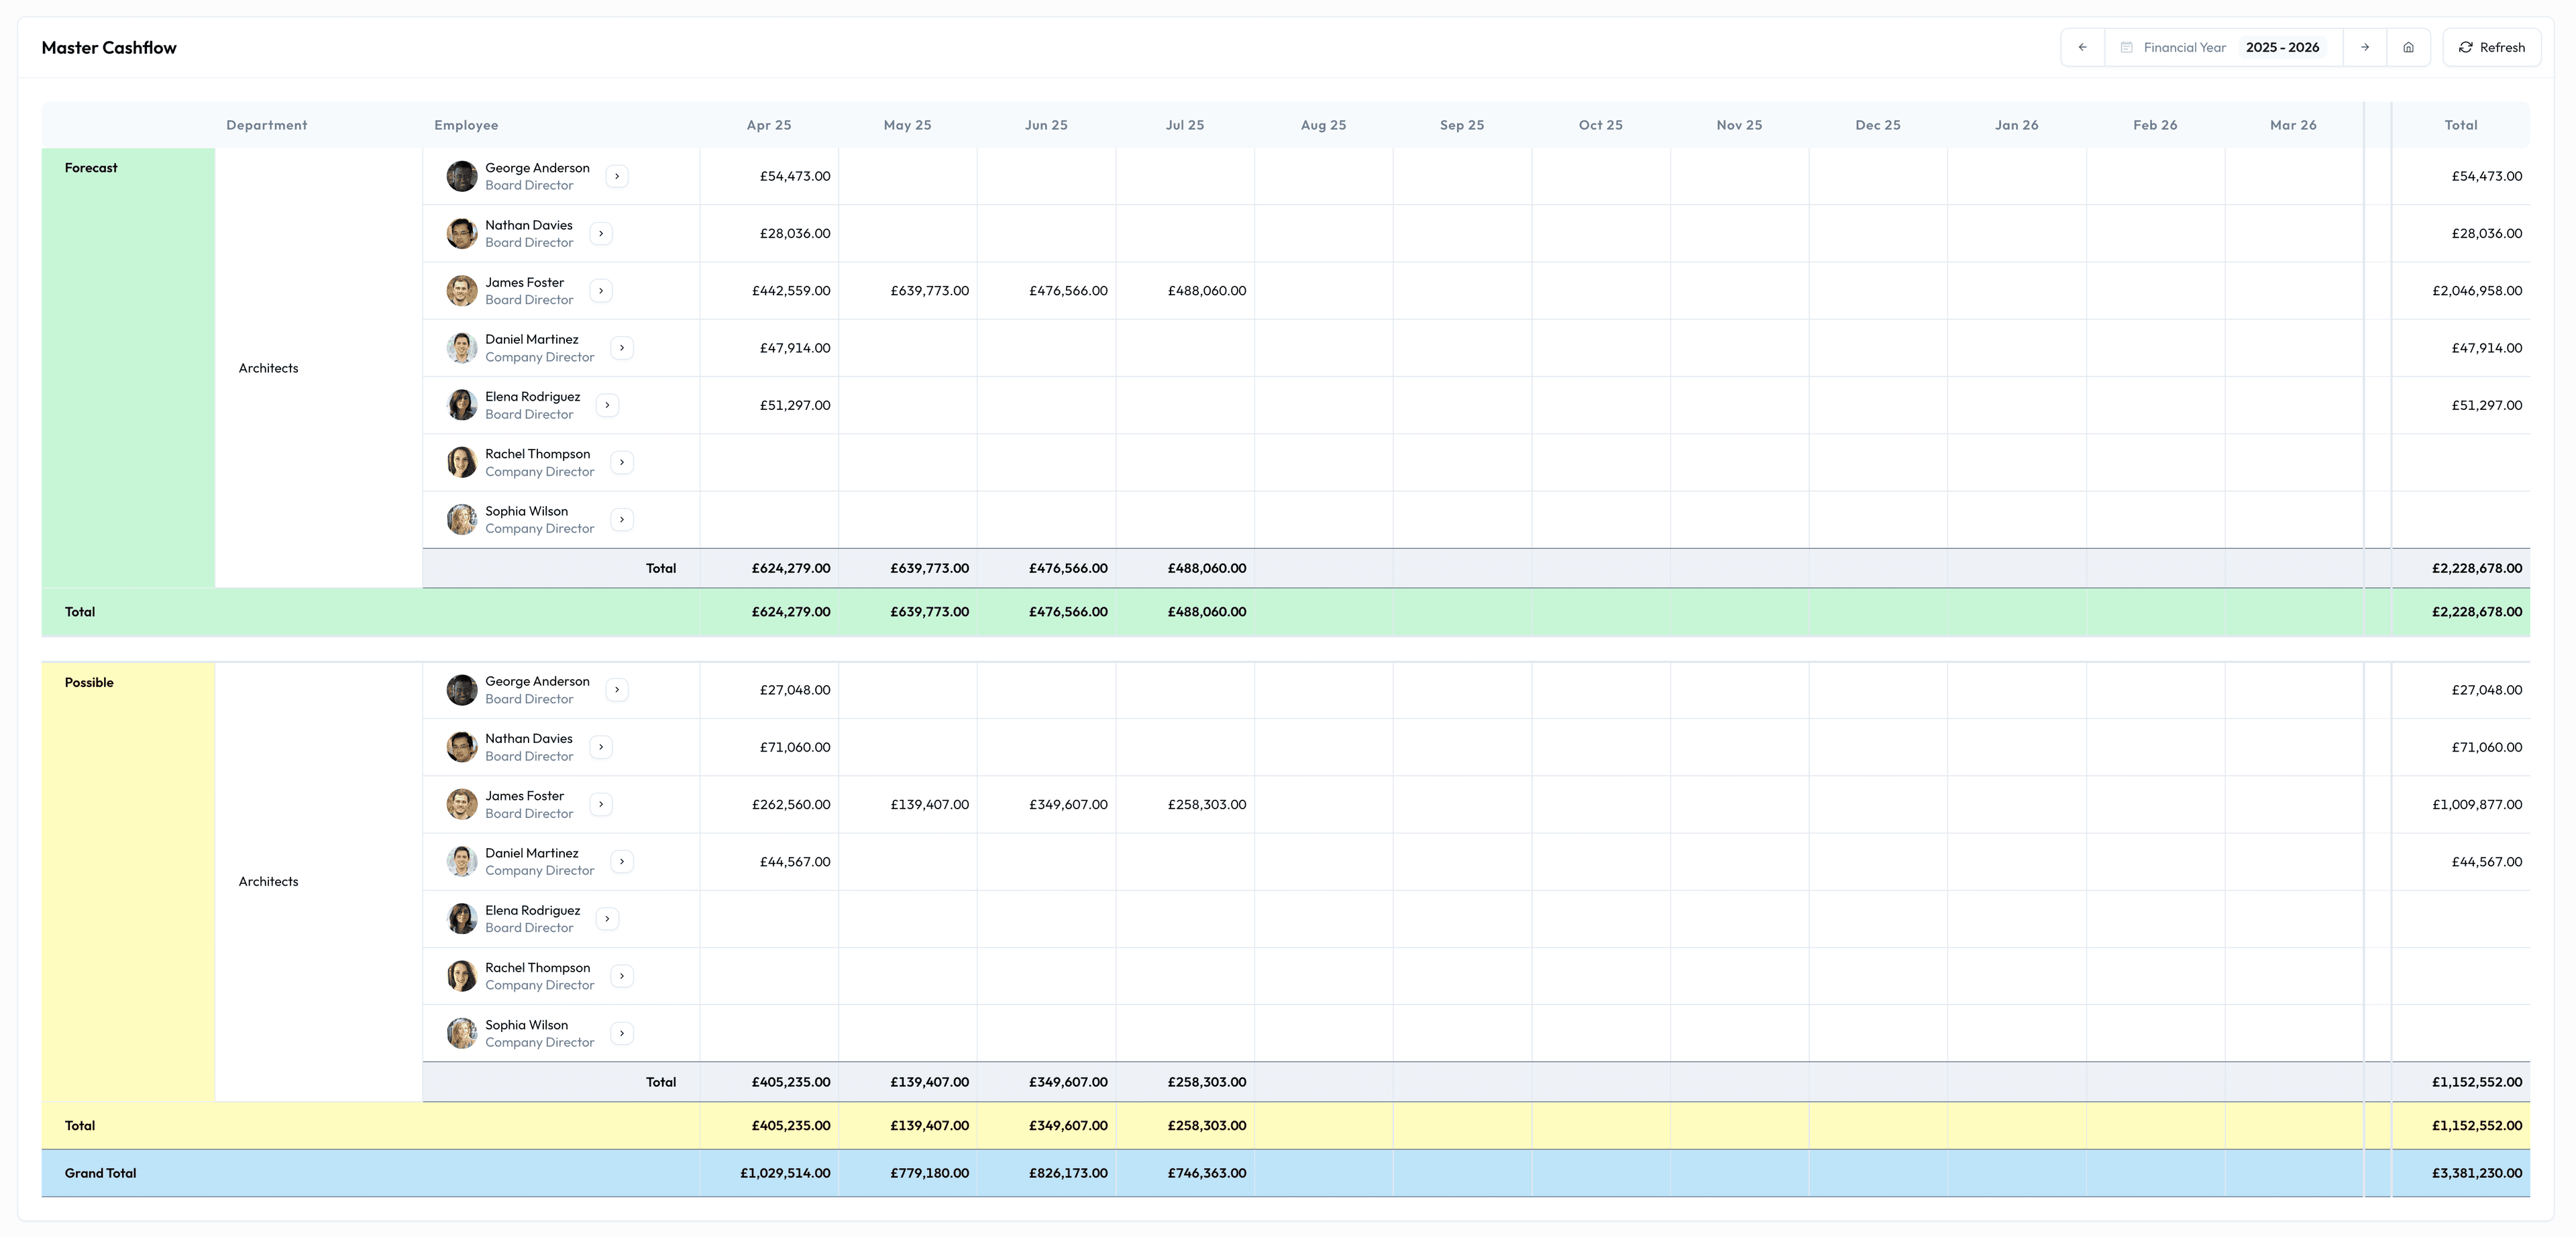2576x1238 pixels.
Task: Click the Possible section label
Action: (89, 682)
